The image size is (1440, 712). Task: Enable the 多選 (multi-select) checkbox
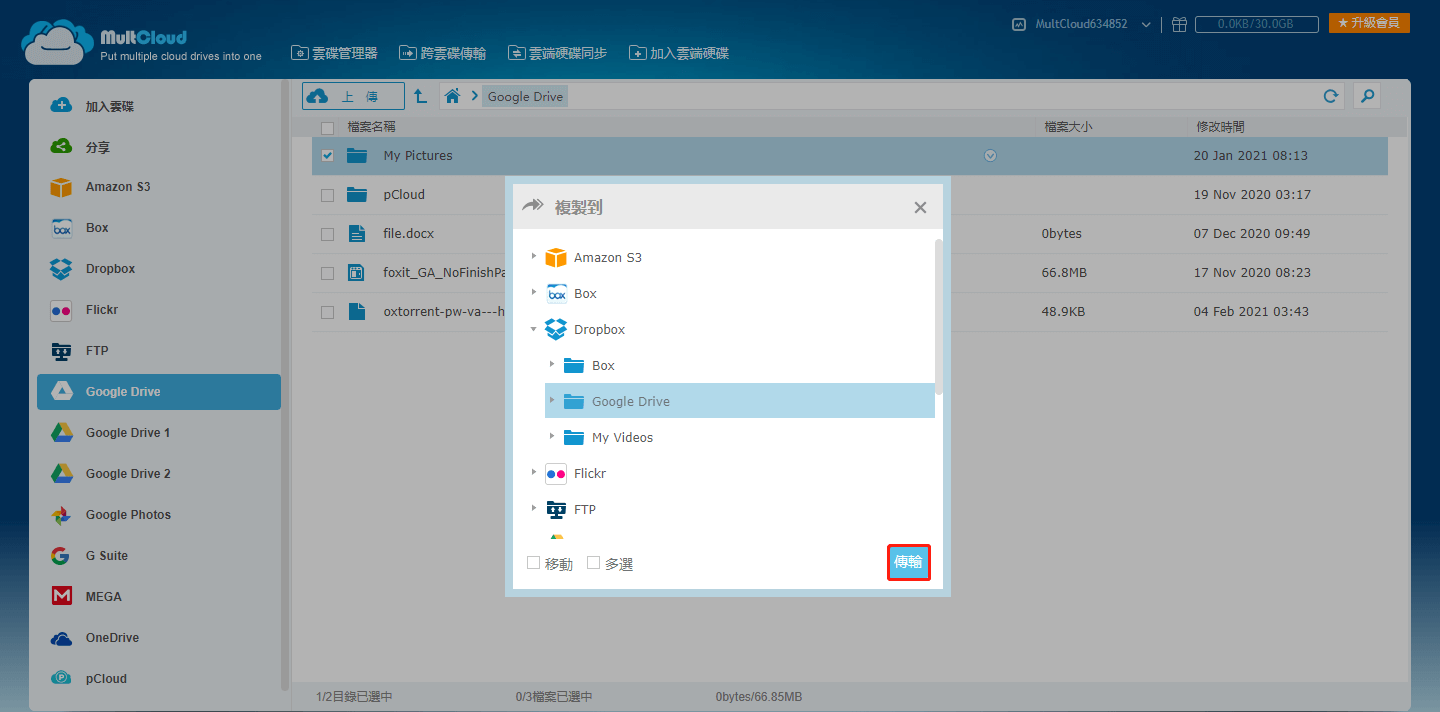pos(593,563)
